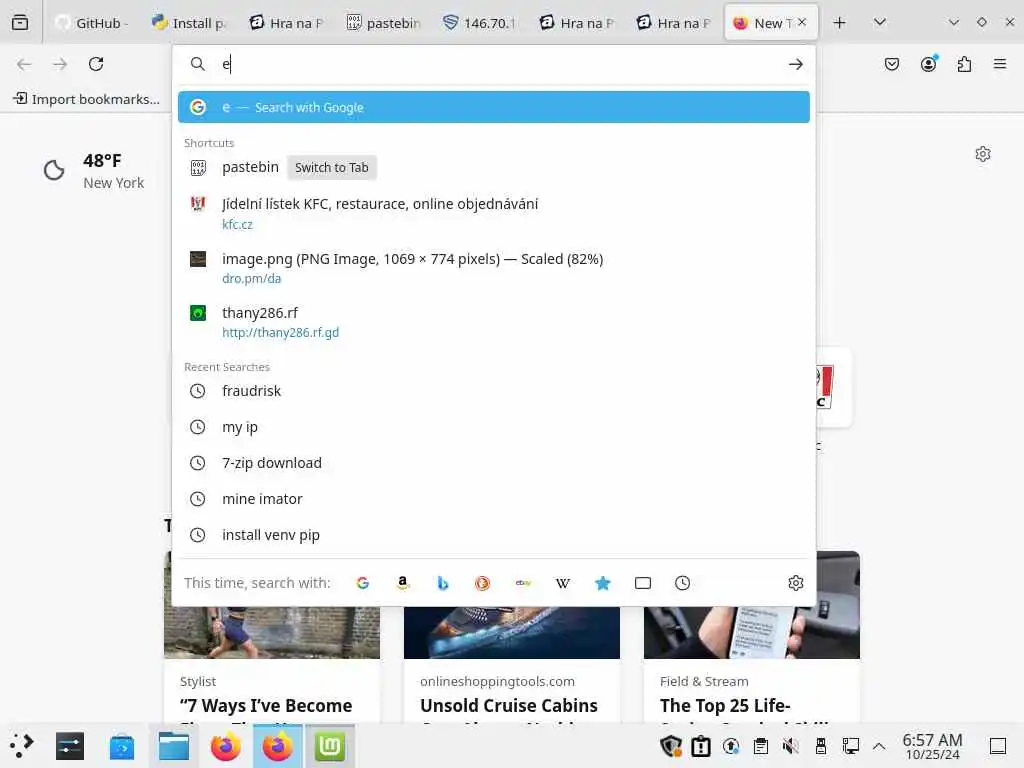Toggle the muted volume tray icon

790,746
